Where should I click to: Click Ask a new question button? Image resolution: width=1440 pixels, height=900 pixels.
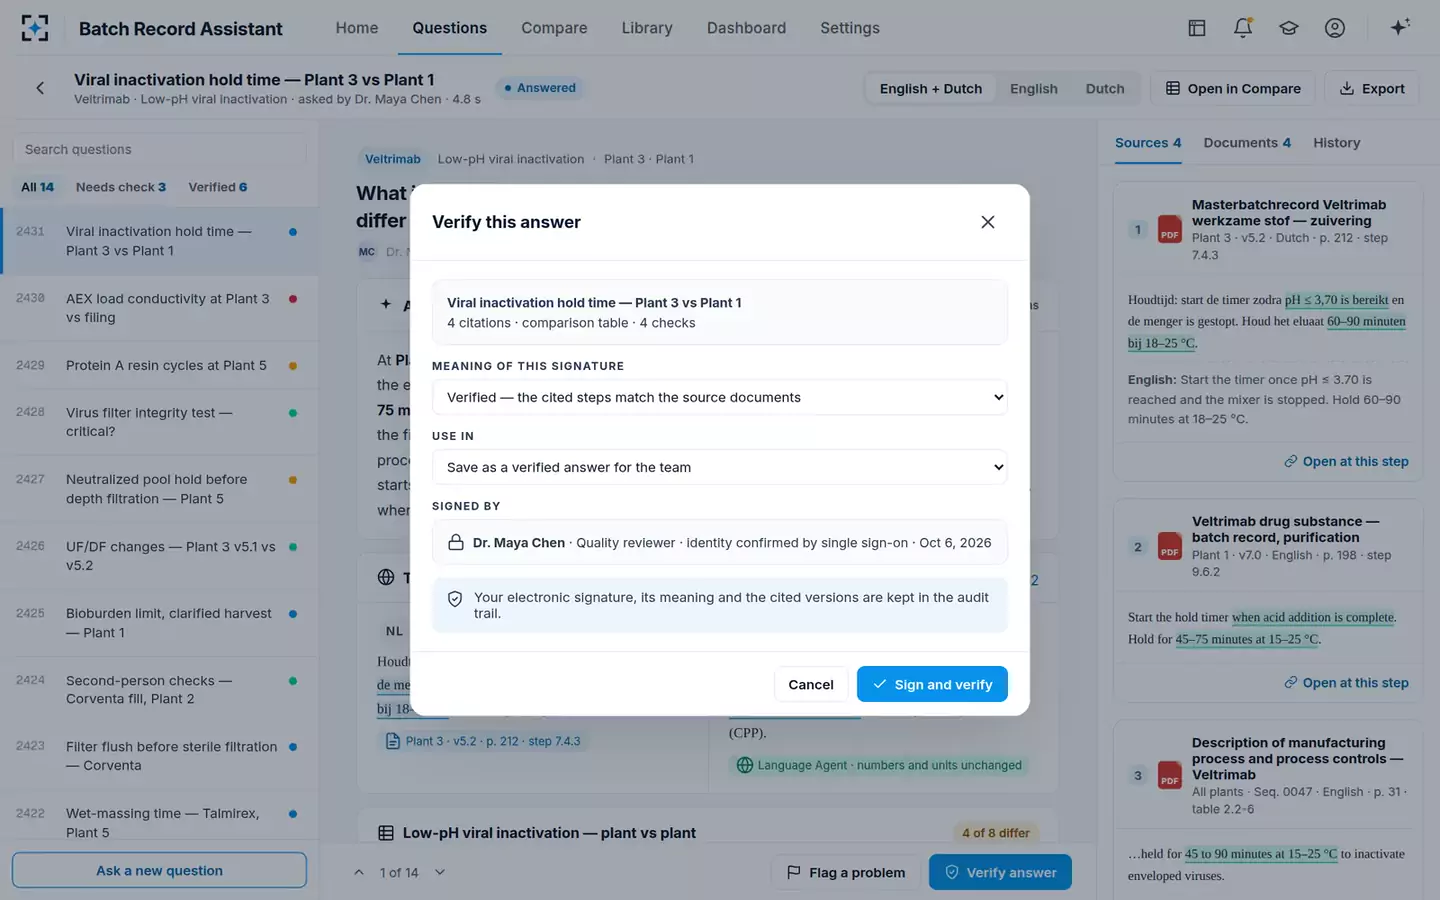pyautogui.click(x=159, y=871)
